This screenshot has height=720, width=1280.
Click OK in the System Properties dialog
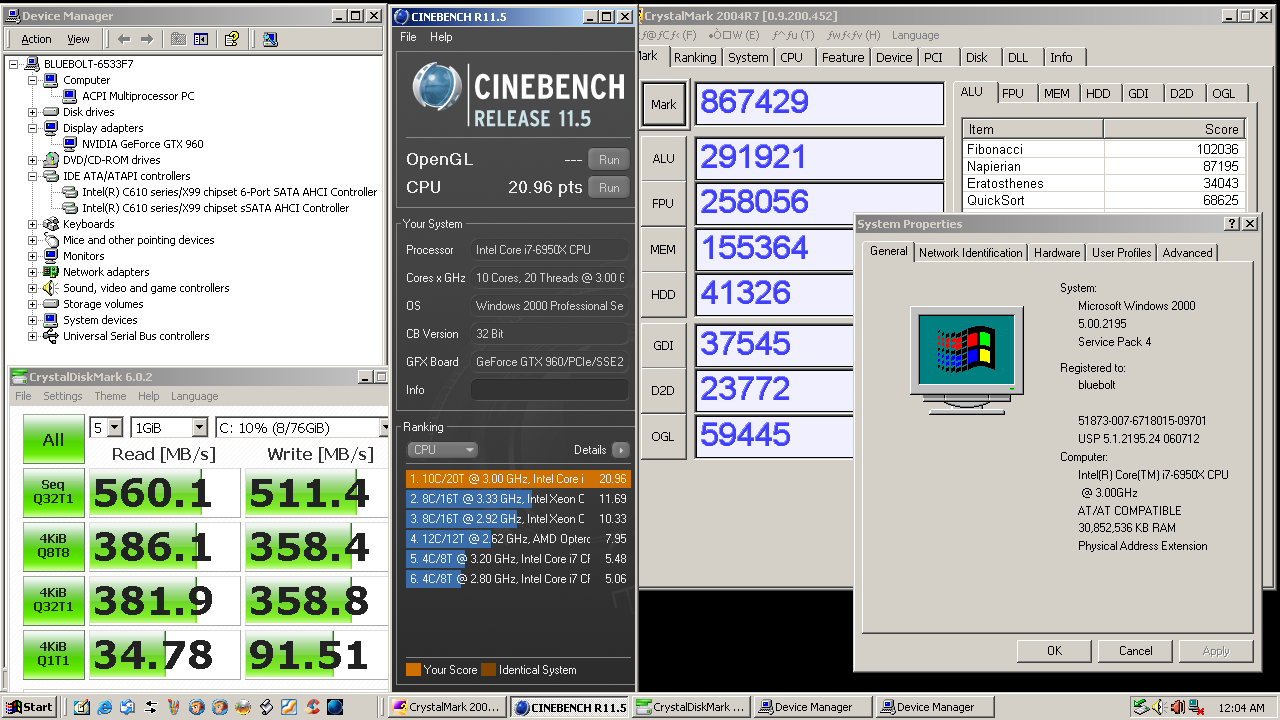pyautogui.click(x=1053, y=650)
